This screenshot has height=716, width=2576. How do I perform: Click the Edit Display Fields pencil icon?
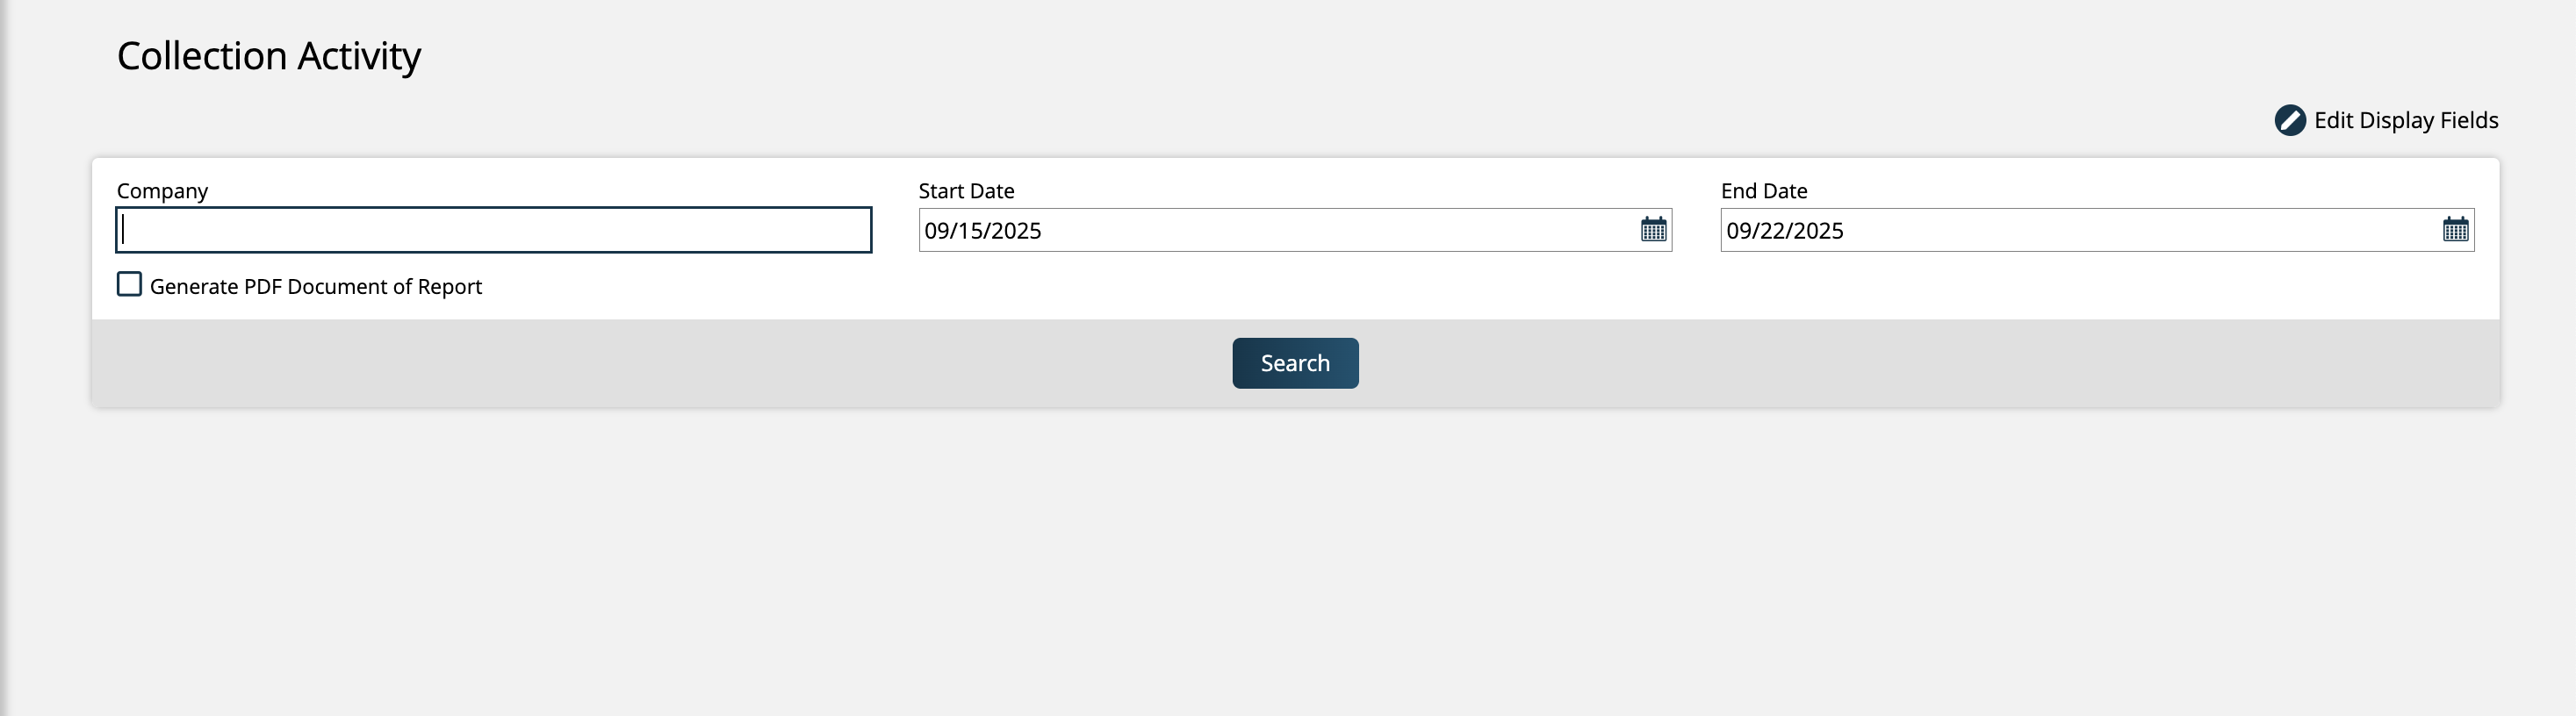coord(2289,121)
